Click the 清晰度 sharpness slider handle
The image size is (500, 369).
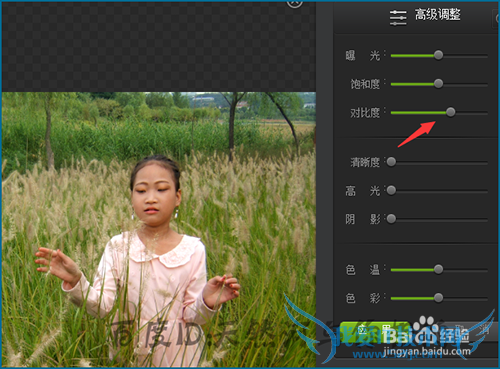click(391, 162)
